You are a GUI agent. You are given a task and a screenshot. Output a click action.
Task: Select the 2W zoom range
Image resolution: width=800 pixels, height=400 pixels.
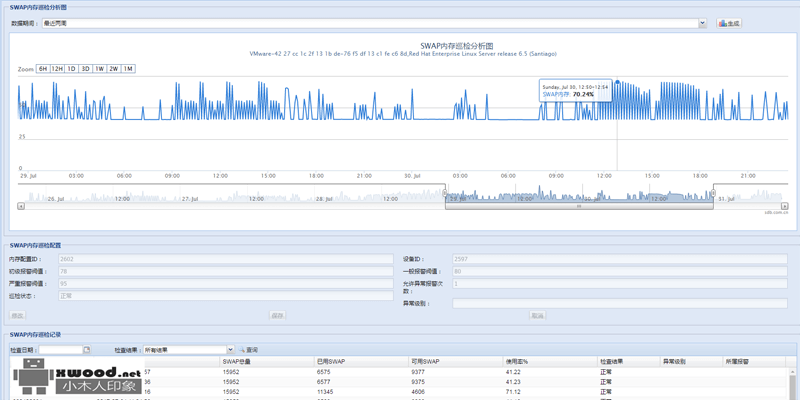(114, 69)
